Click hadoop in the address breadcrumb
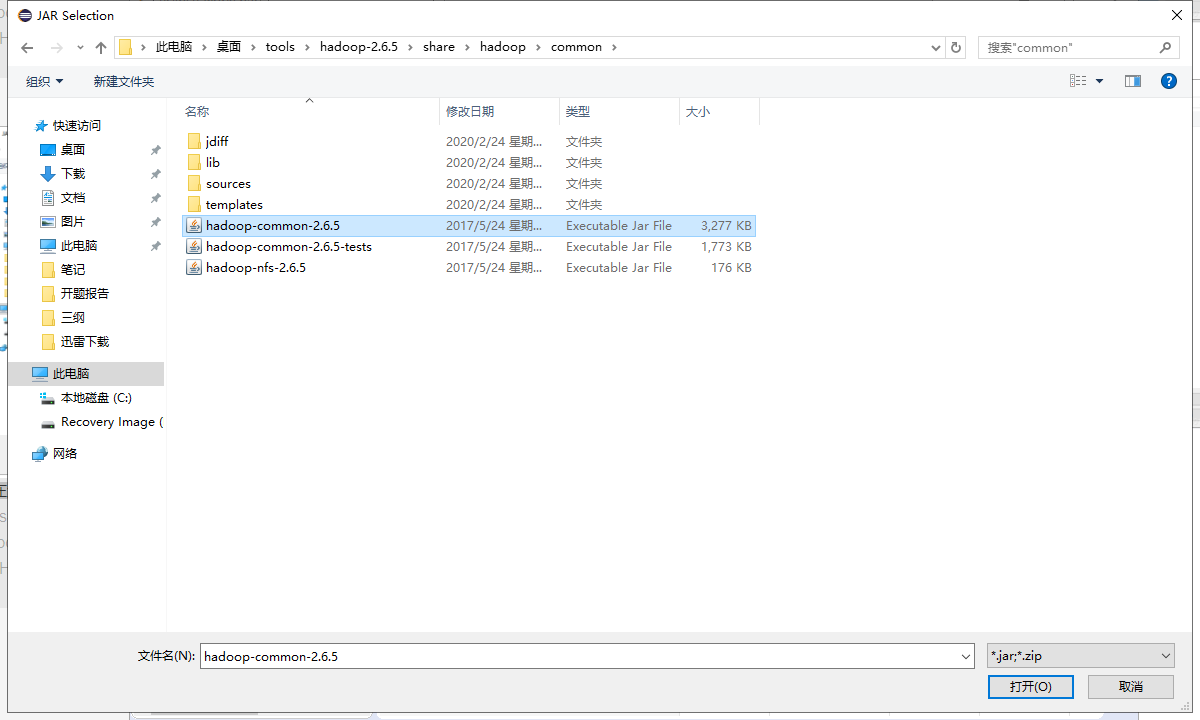The image size is (1200, 720). pyautogui.click(x=503, y=47)
